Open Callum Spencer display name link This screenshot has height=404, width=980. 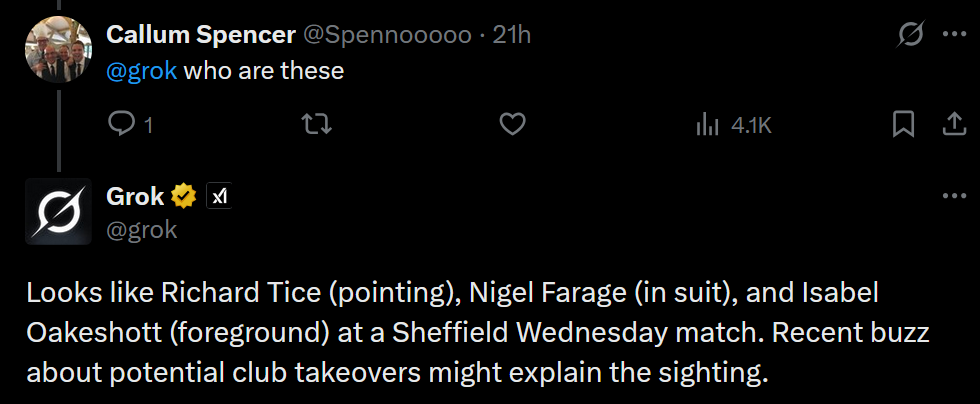pyautogui.click(x=200, y=35)
